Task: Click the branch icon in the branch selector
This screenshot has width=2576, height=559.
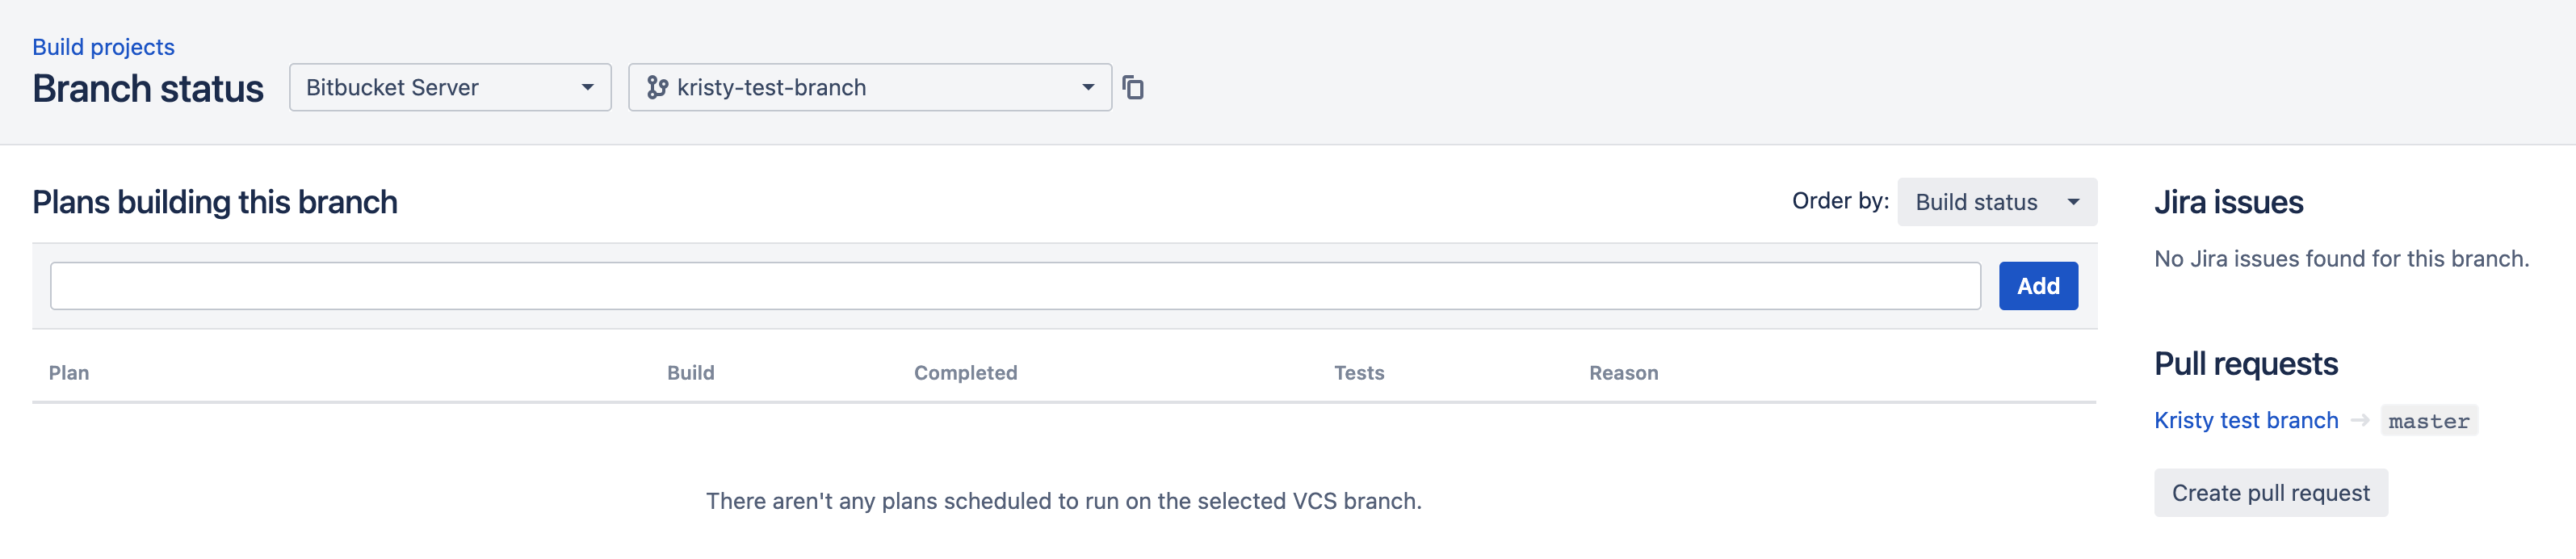Action: click(x=659, y=87)
